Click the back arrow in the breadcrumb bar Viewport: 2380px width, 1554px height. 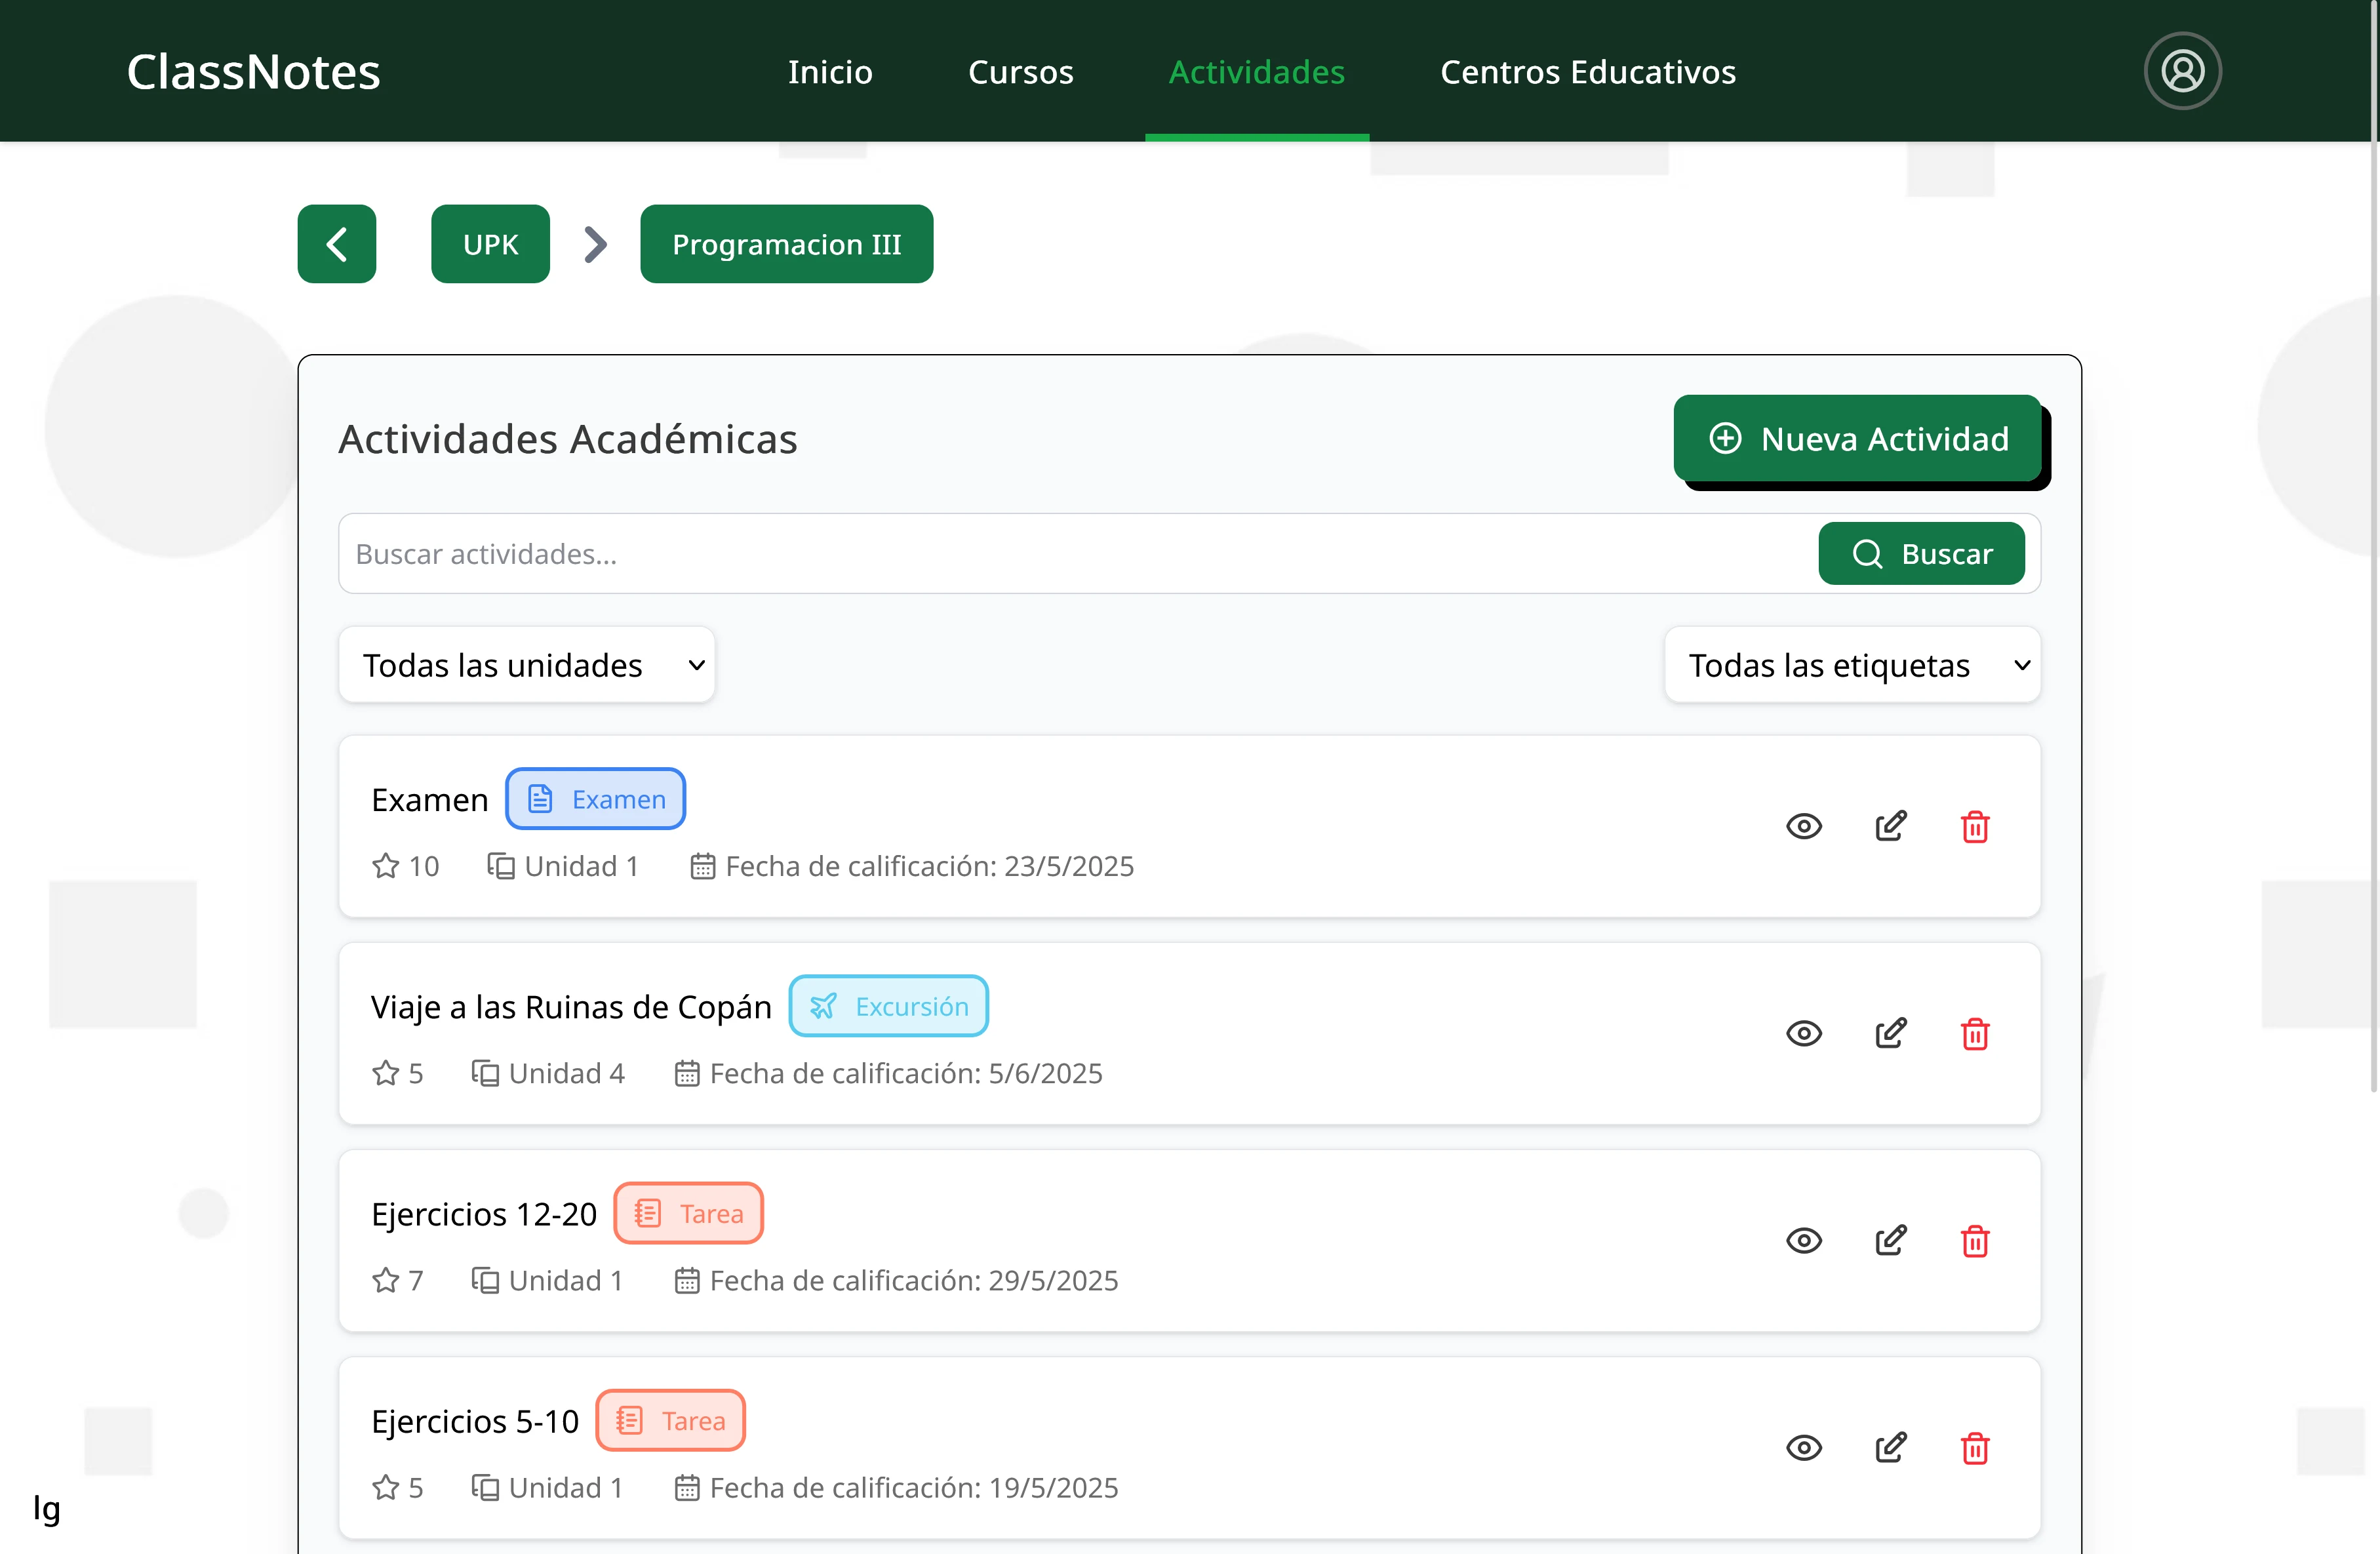(336, 243)
